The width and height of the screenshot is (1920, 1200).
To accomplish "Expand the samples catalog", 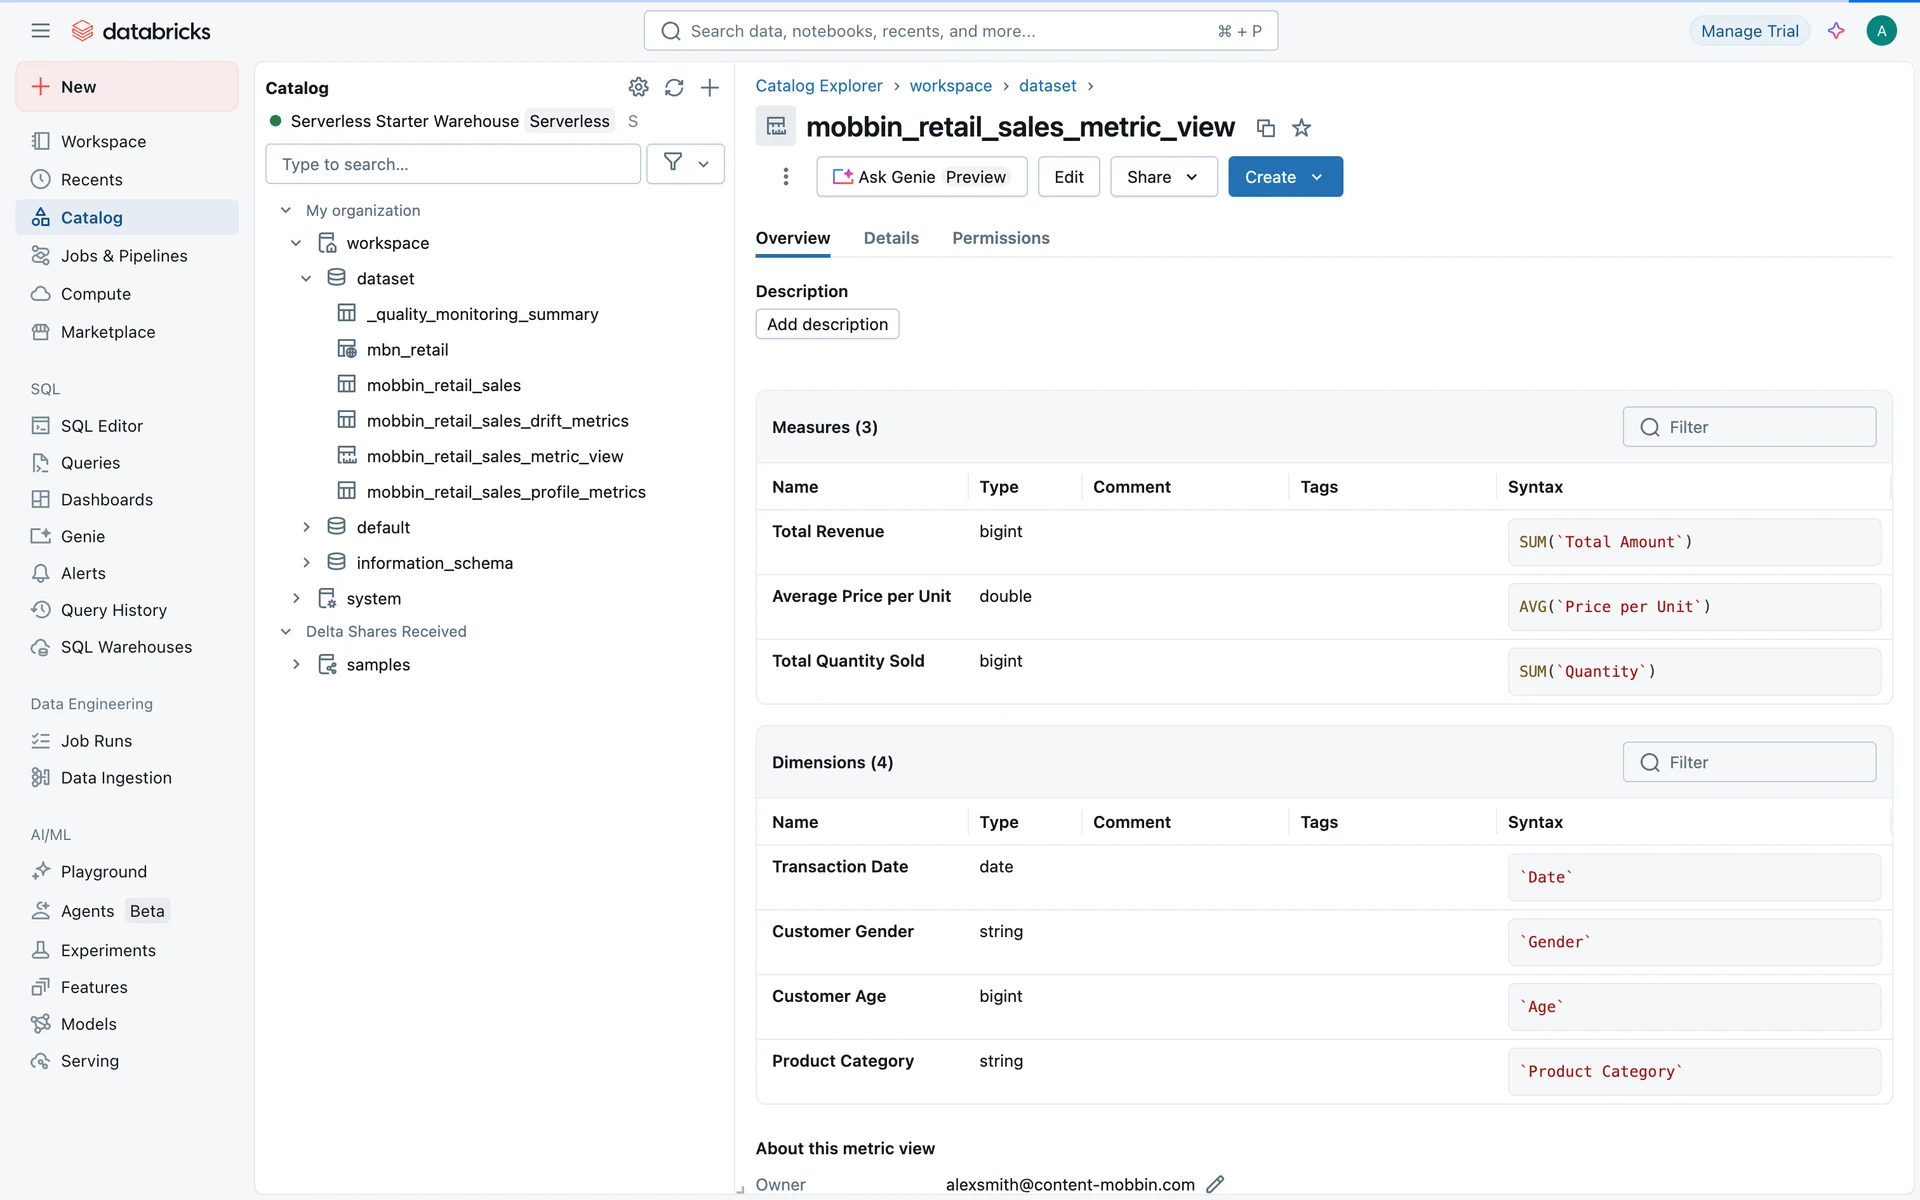I will 296,665.
